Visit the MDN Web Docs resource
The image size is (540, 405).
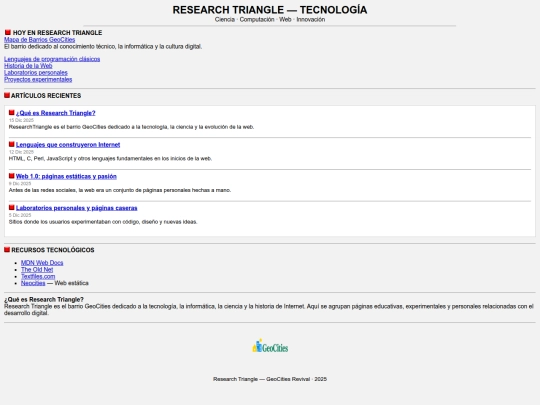(42, 263)
